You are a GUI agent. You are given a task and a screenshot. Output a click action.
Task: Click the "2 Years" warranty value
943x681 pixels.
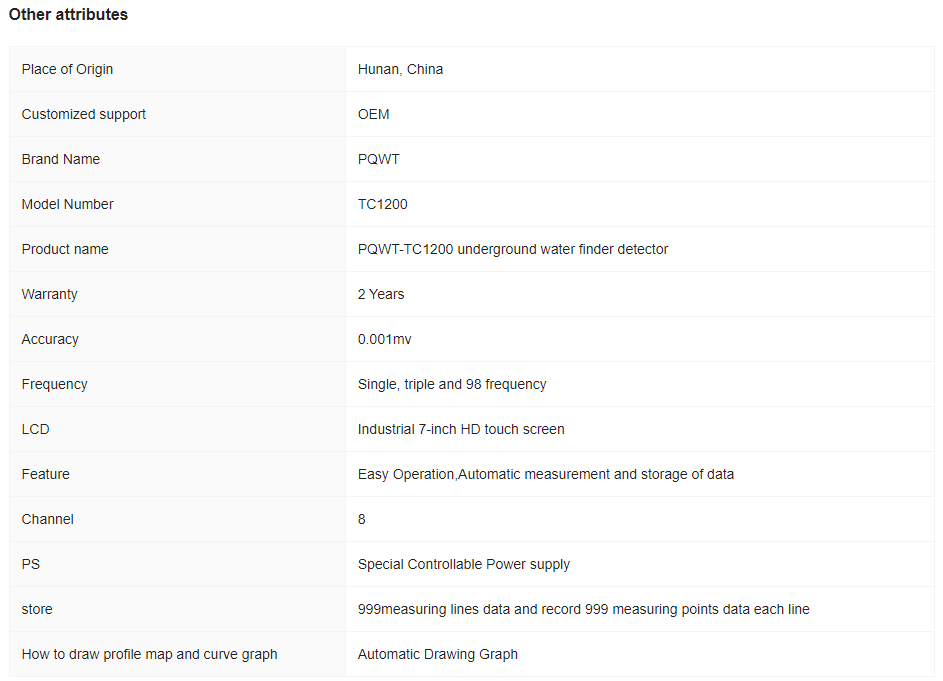click(x=381, y=294)
